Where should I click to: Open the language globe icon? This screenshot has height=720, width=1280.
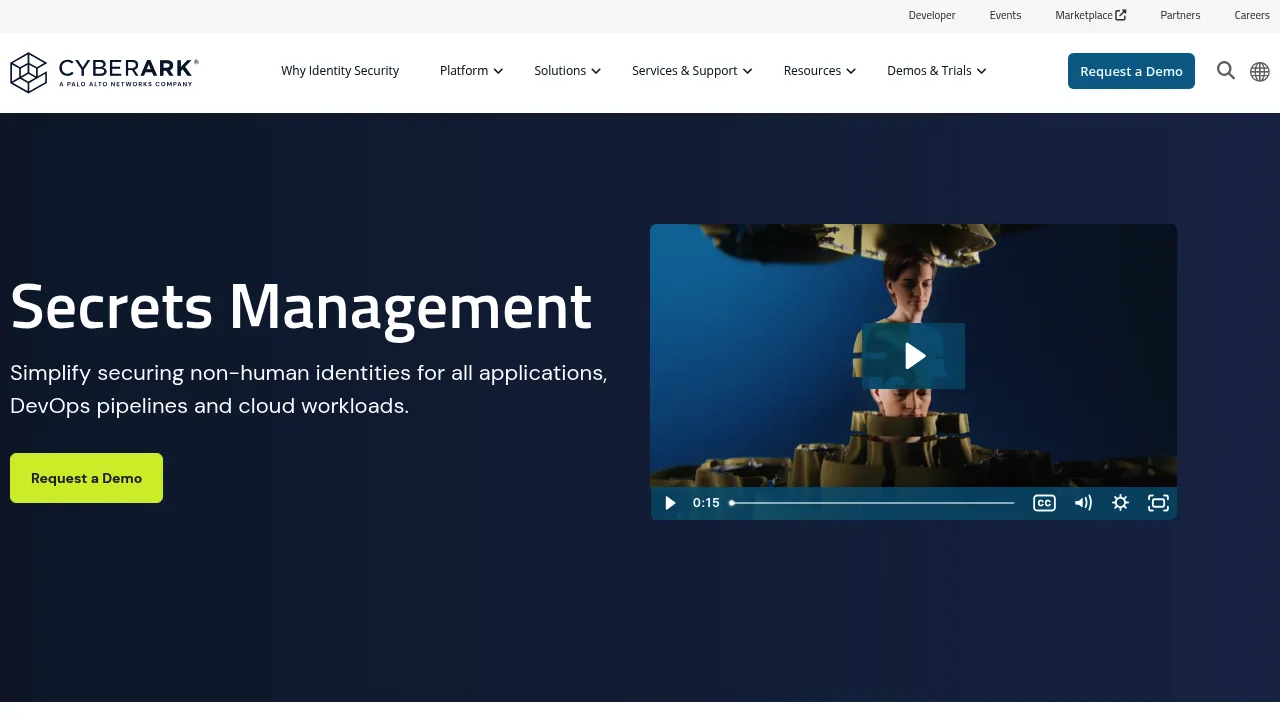click(x=1260, y=72)
